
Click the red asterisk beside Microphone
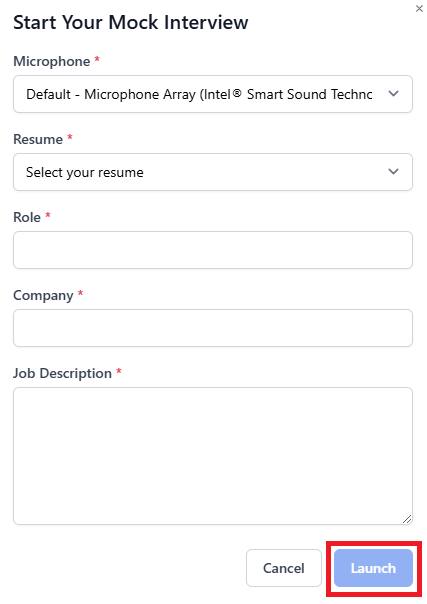click(x=97, y=59)
